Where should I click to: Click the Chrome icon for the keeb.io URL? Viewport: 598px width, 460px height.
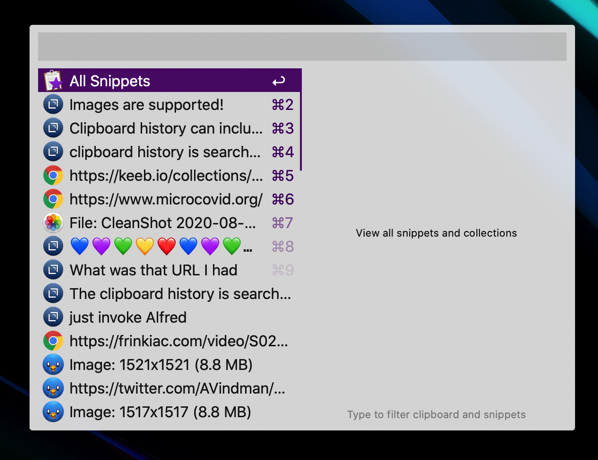pyautogui.click(x=53, y=175)
